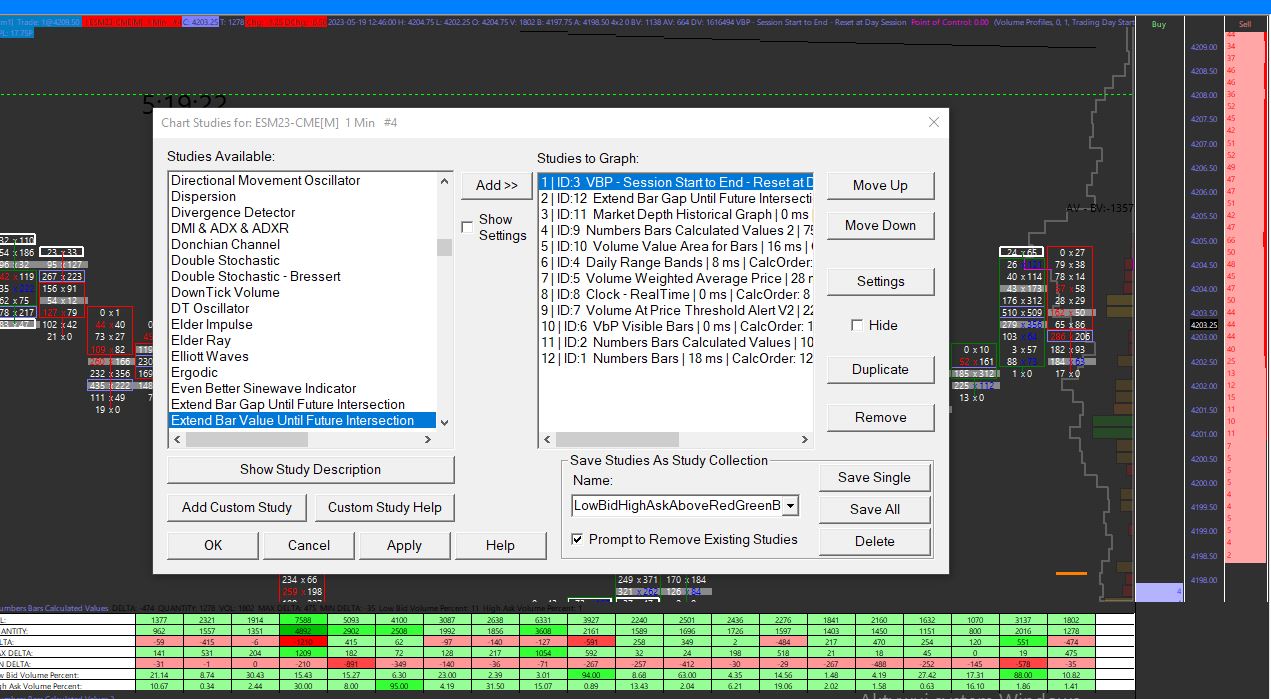Select ID:12 Extend Bar Gap graphed study

676,198
